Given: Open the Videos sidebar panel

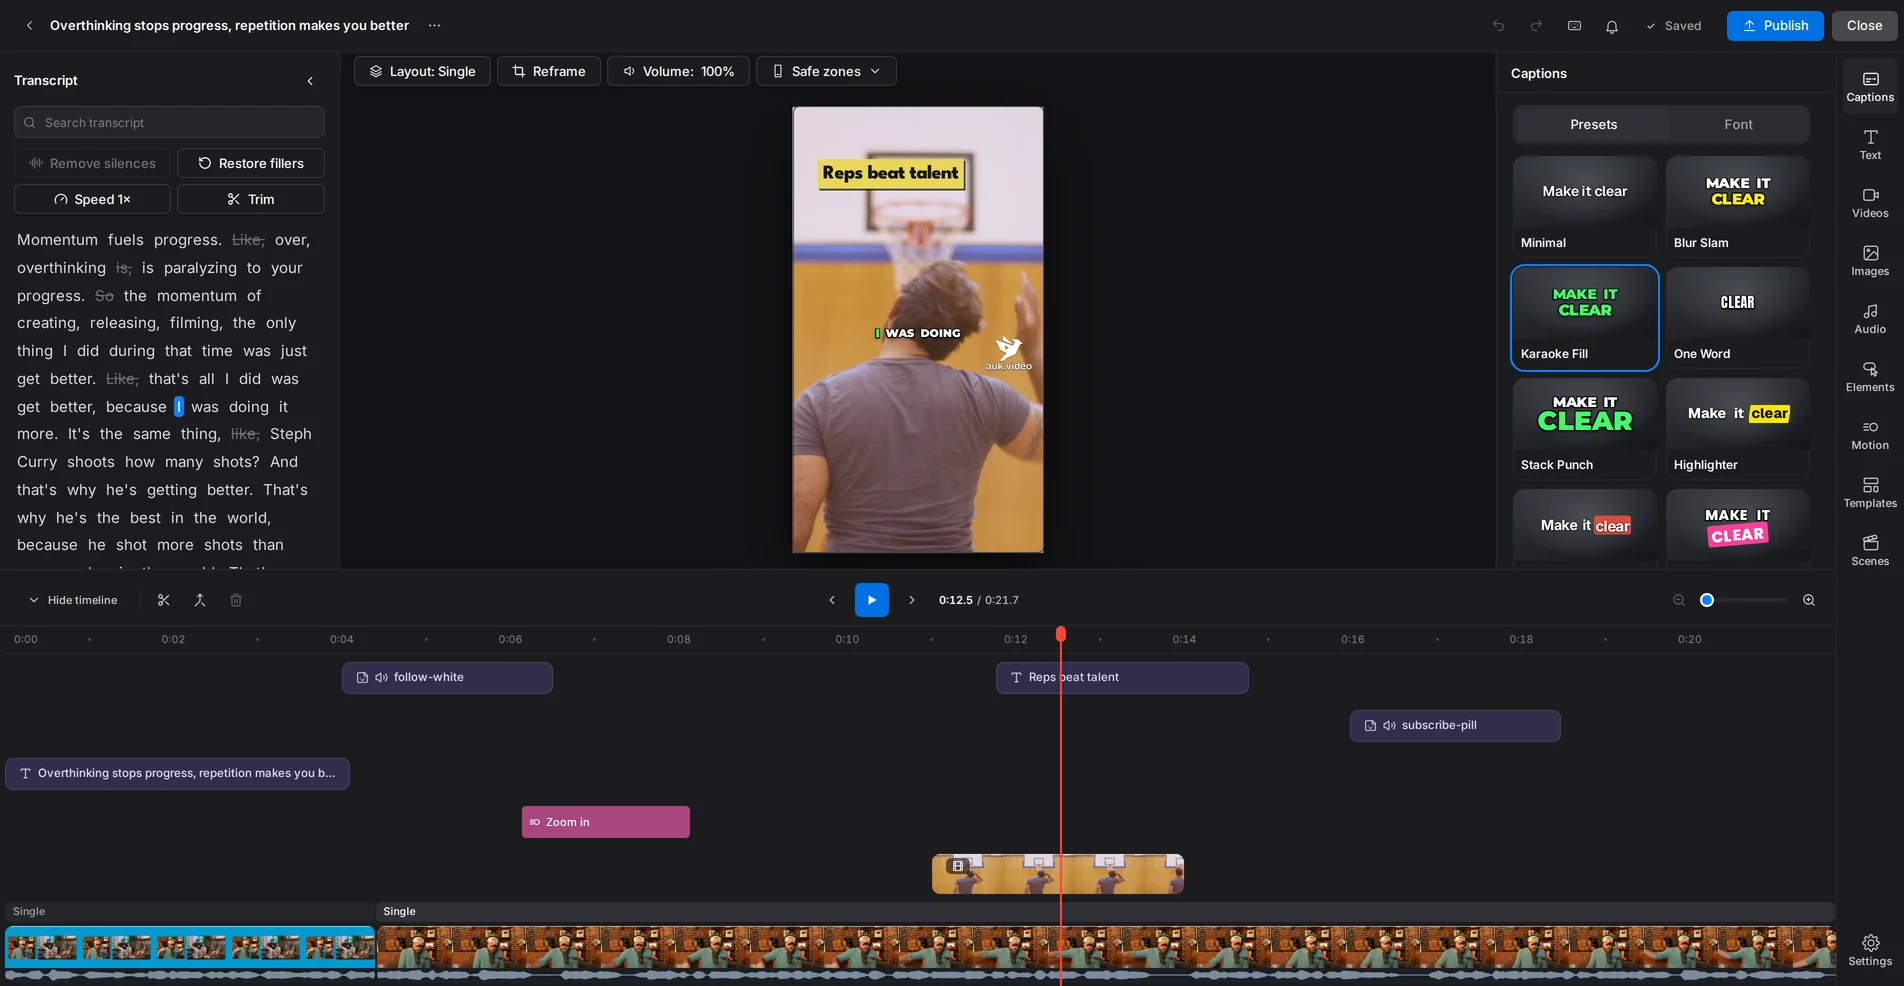Looking at the screenshot, I should tap(1869, 203).
